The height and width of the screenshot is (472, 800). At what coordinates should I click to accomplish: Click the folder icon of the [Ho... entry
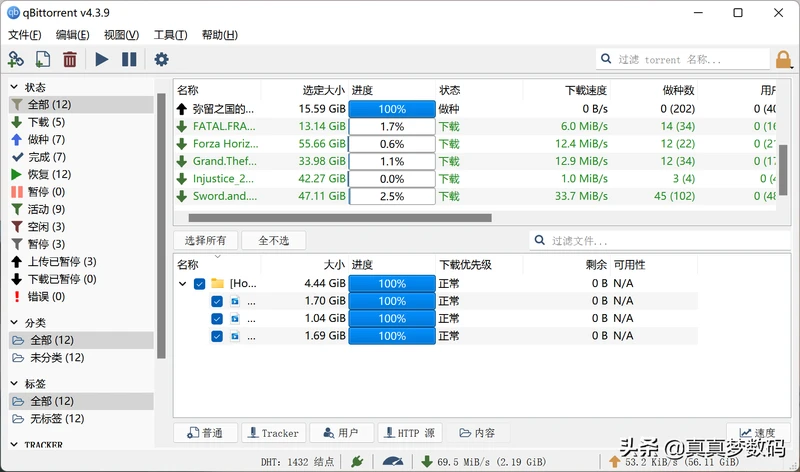pyautogui.click(x=218, y=283)
